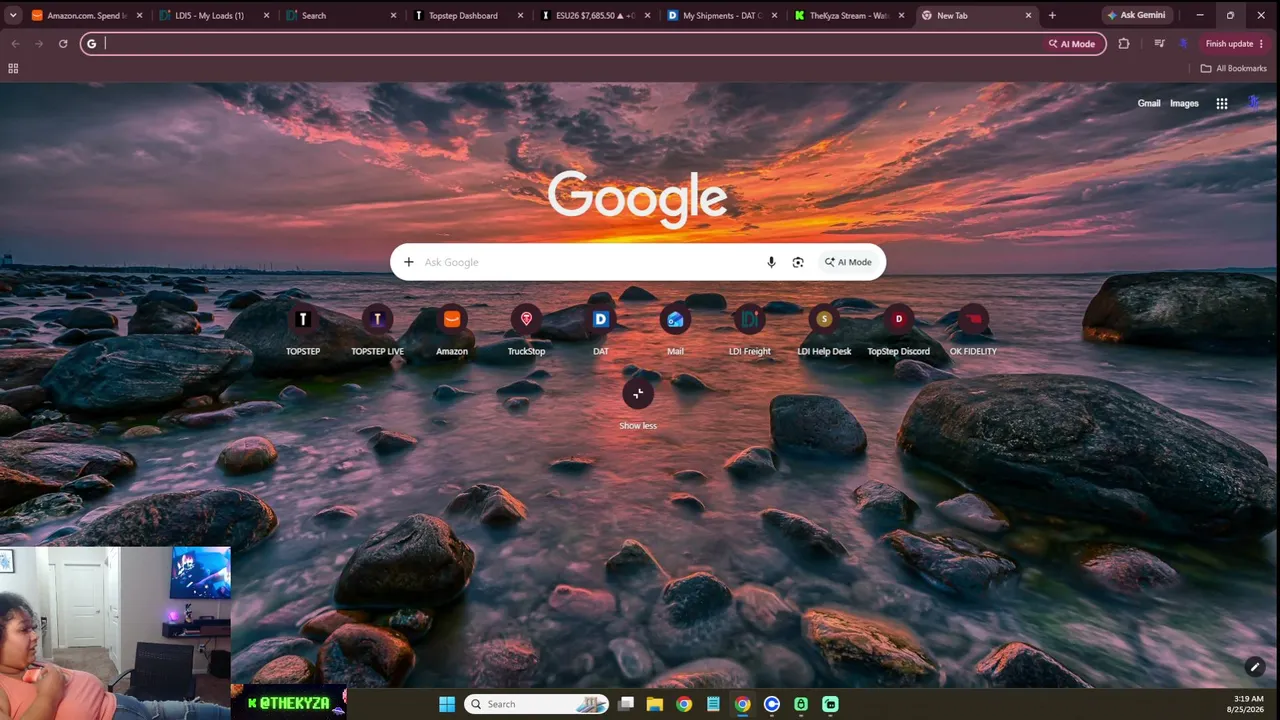Go back to the previous page
The width and height of the screenshot is (1280, 720).
(15, 44)
